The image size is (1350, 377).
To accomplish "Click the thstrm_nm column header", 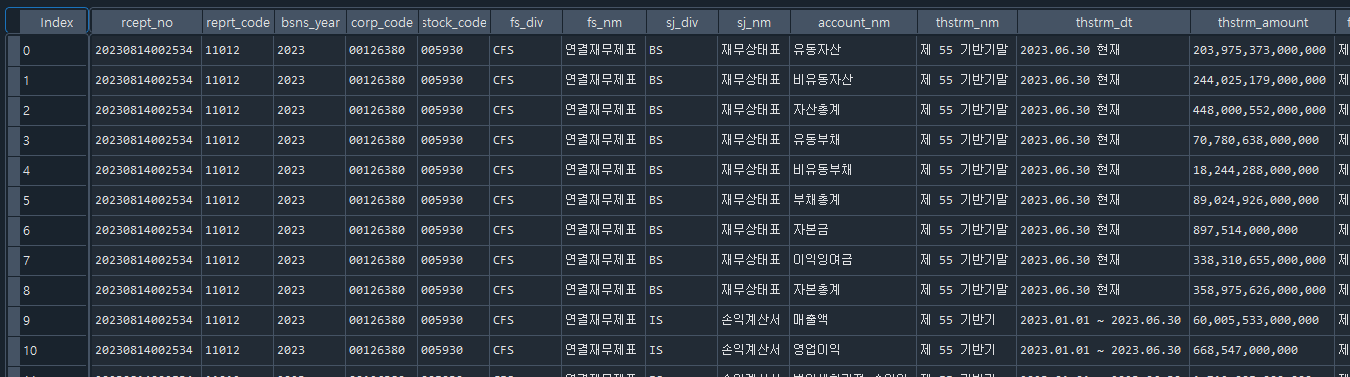I will 967,22.
